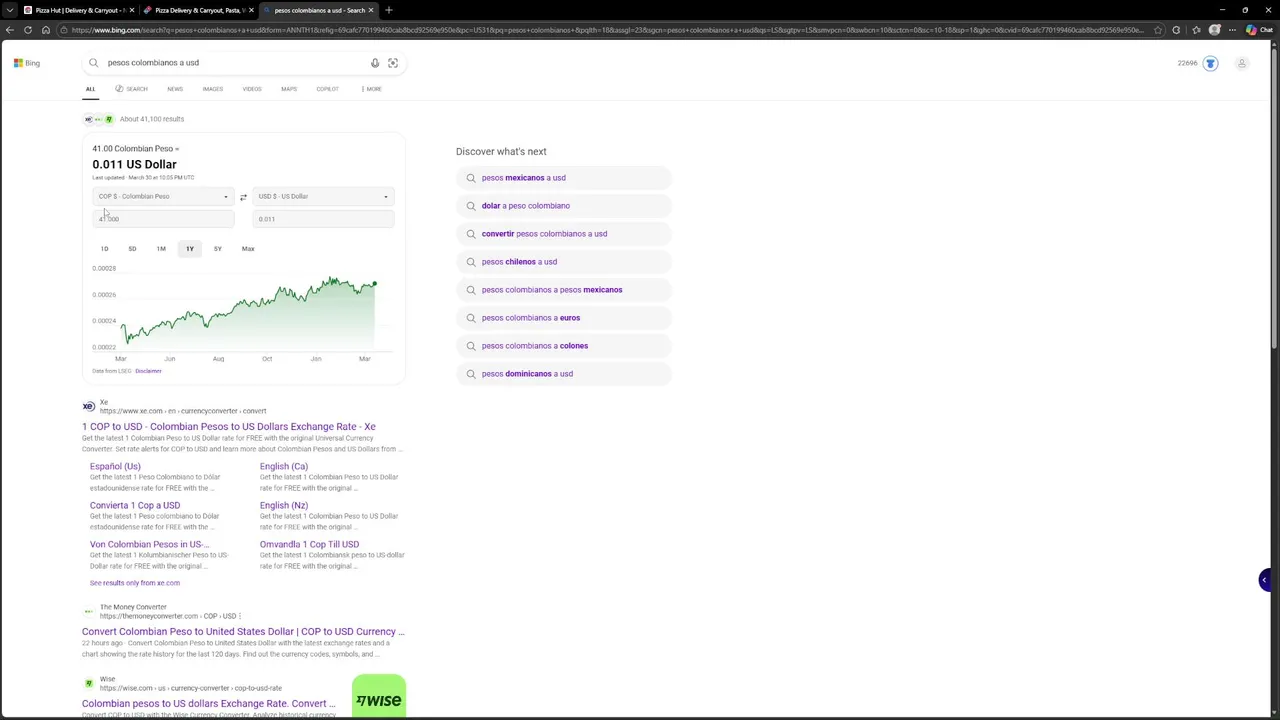Select the 1D chart range
Screen dimensions: 1280x720
click(x=104, y=249)
